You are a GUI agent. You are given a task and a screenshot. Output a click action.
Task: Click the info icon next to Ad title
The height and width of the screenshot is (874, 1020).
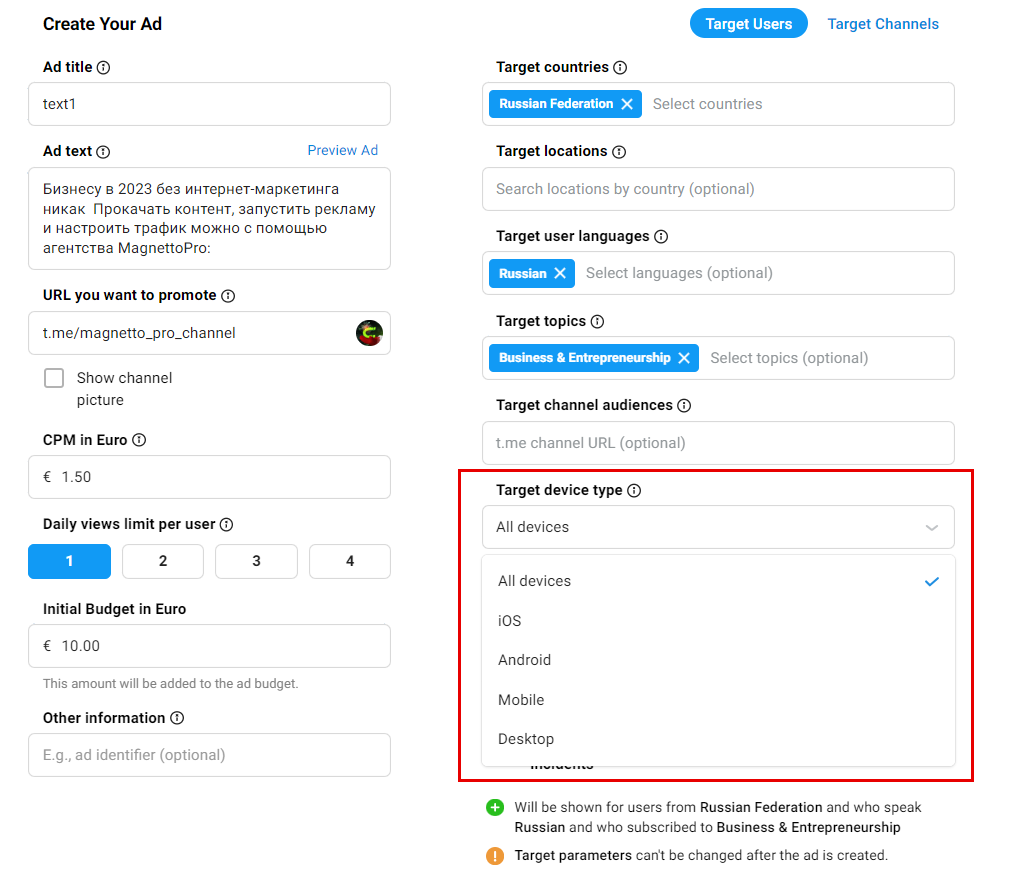(x=103, y=68)
